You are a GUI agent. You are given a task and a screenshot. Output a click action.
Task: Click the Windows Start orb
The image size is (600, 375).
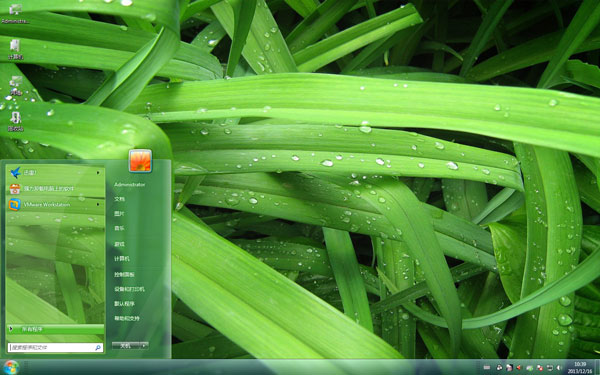click(11, 367)
